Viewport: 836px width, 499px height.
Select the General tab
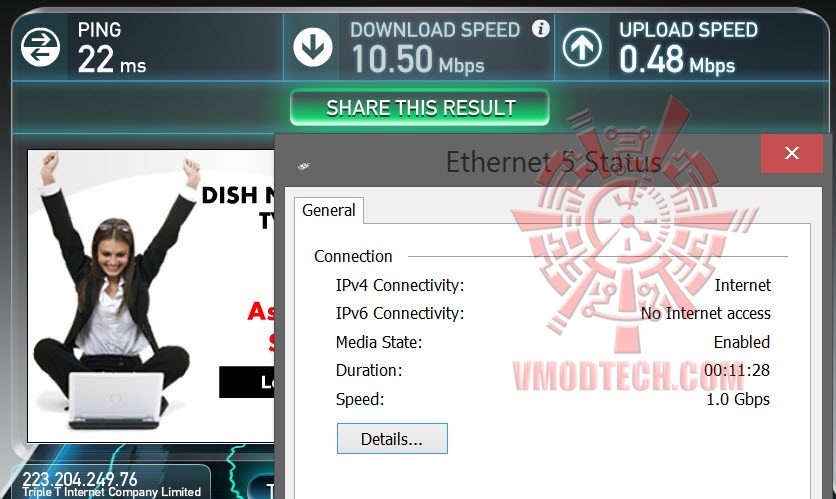[328, 211]
